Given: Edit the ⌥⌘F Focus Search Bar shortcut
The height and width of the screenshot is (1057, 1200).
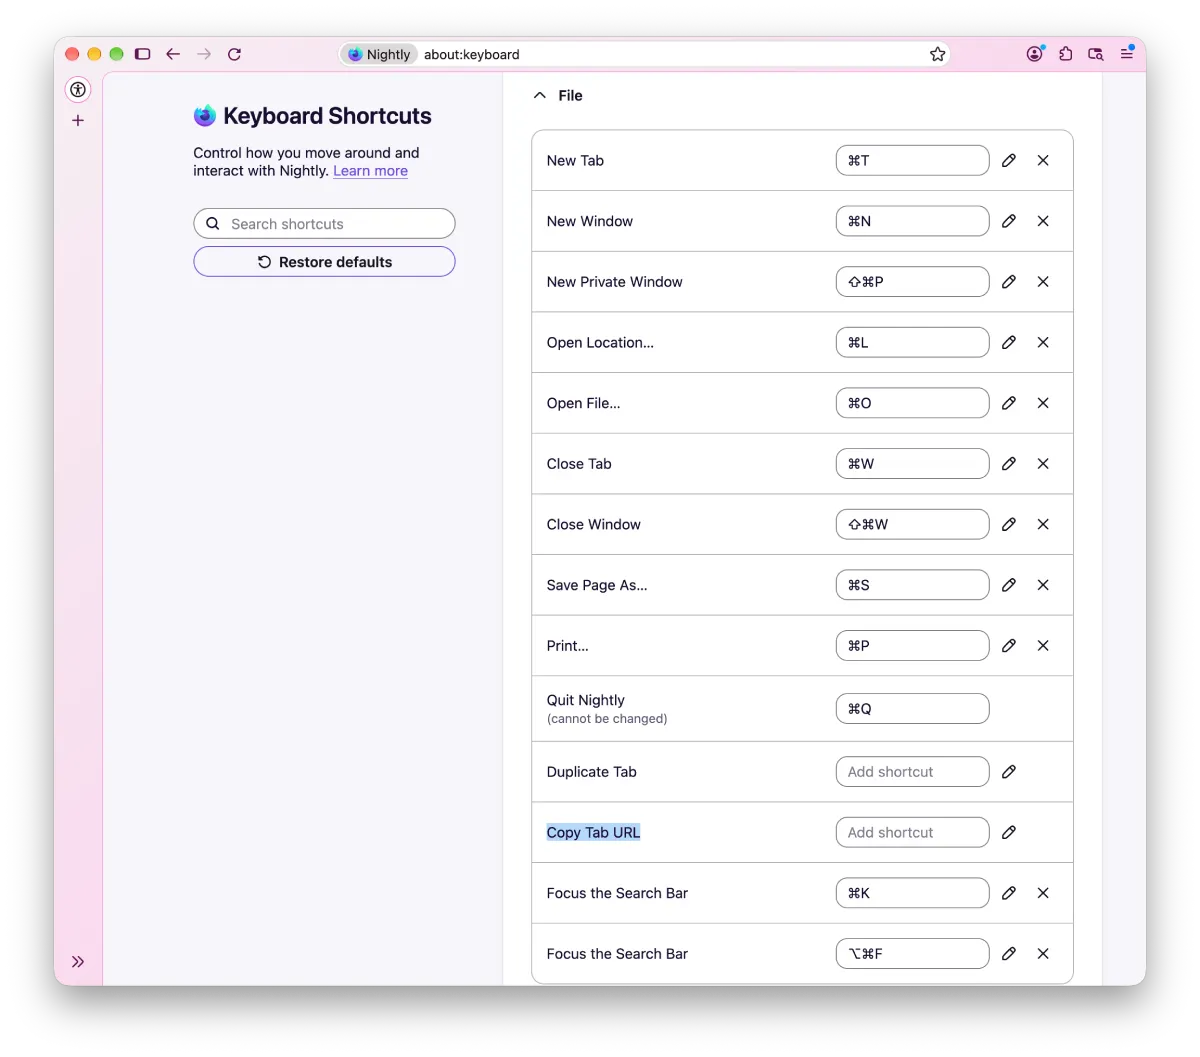Looking at the screenshot, I should [1009, 954].
